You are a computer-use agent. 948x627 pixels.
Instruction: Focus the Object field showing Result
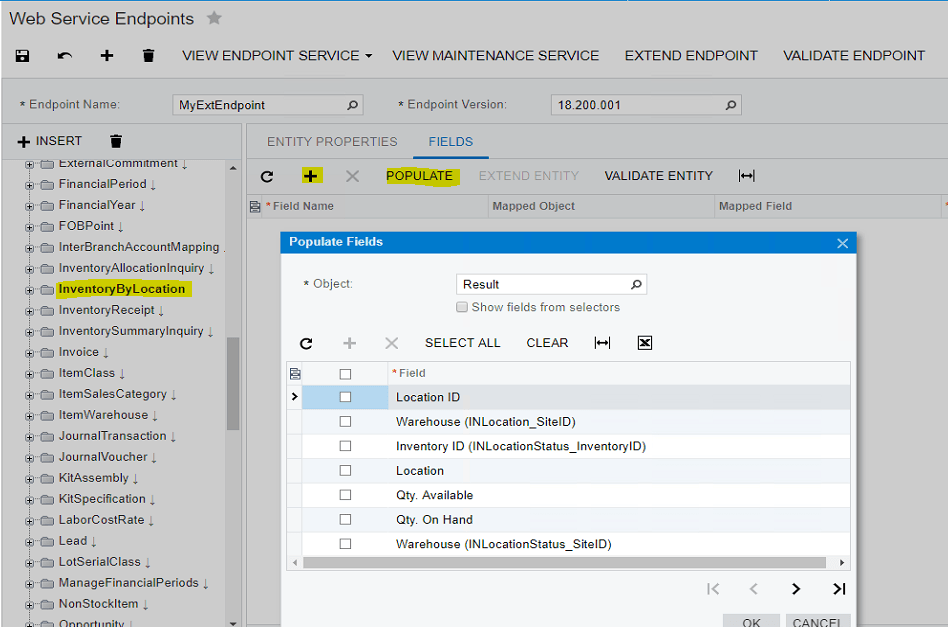pos(551,284)
